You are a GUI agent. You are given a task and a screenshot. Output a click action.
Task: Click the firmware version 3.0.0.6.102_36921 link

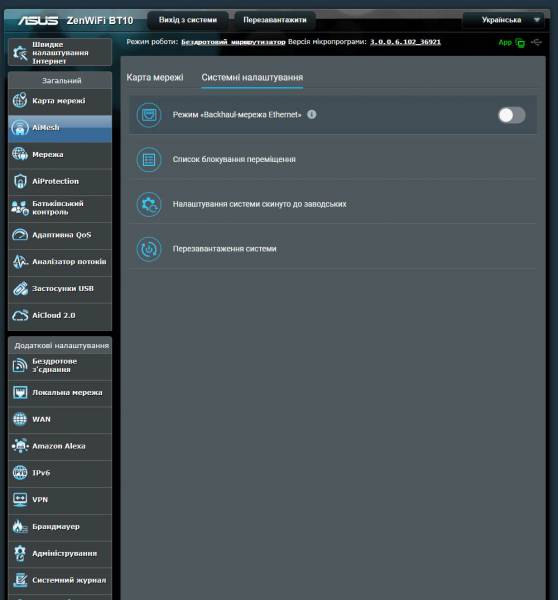click(x=405, y=42)
